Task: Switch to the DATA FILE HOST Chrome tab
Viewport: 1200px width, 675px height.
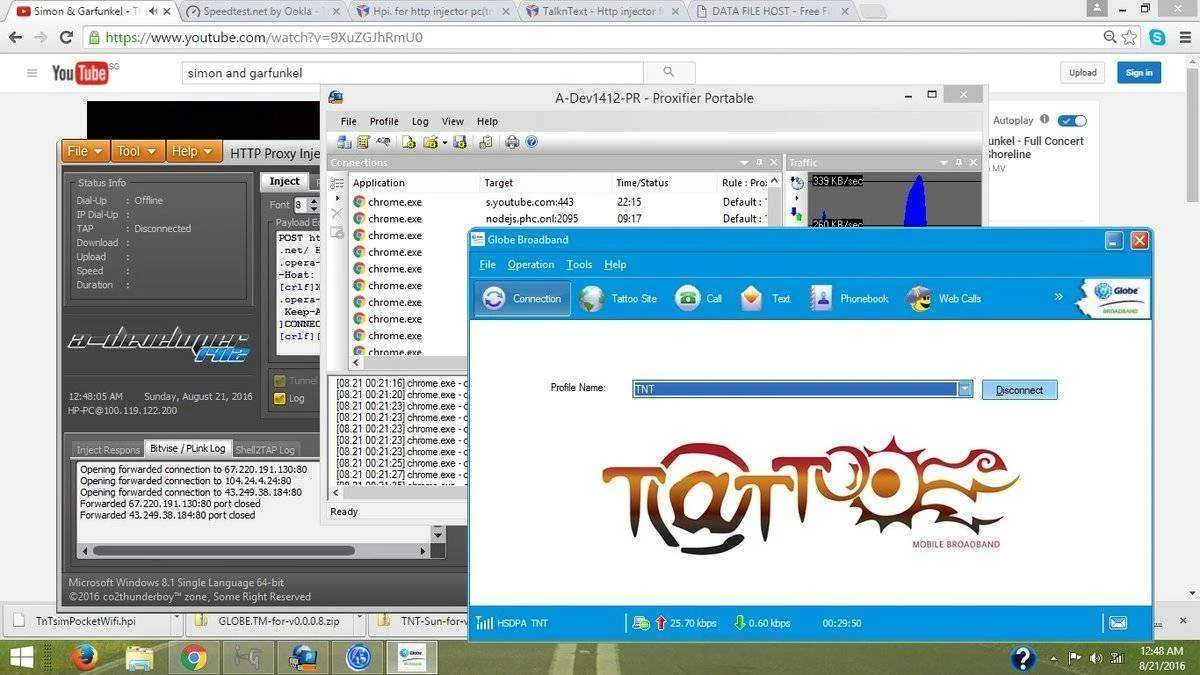Action: pos(770,12)
